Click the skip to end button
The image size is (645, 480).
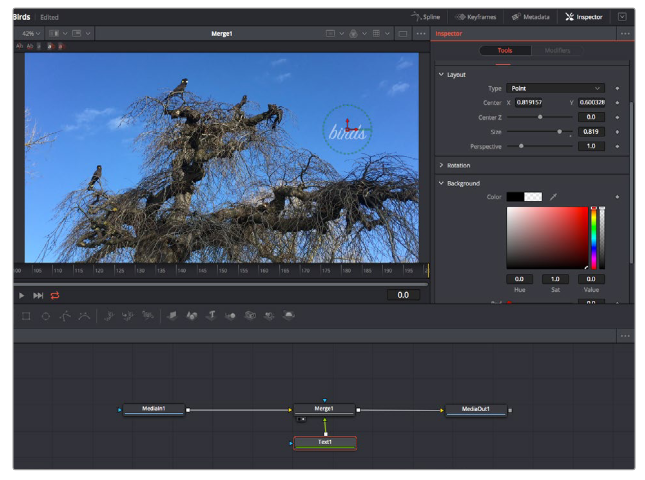pyautogui.click(x=38, y=295)
